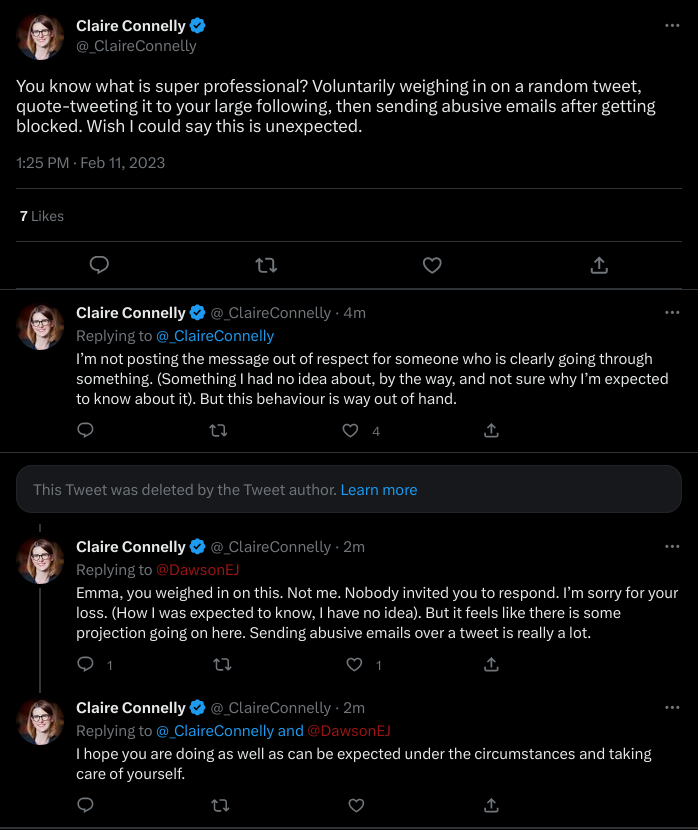
Task: Open reply box on 'Emma, you weighed in' tweet
Action: (86, 664)
